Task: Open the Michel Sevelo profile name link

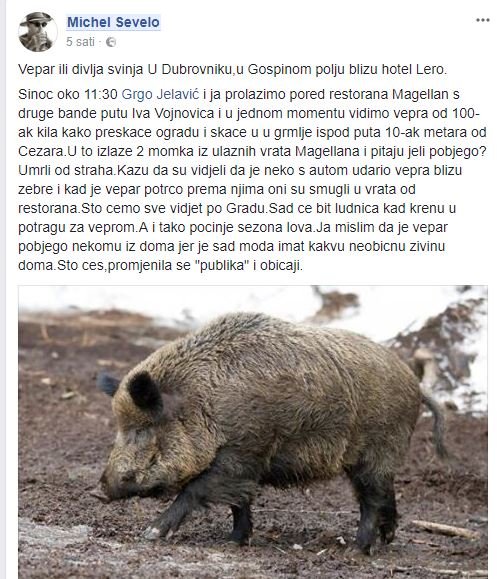Action: tap(113, 22)
